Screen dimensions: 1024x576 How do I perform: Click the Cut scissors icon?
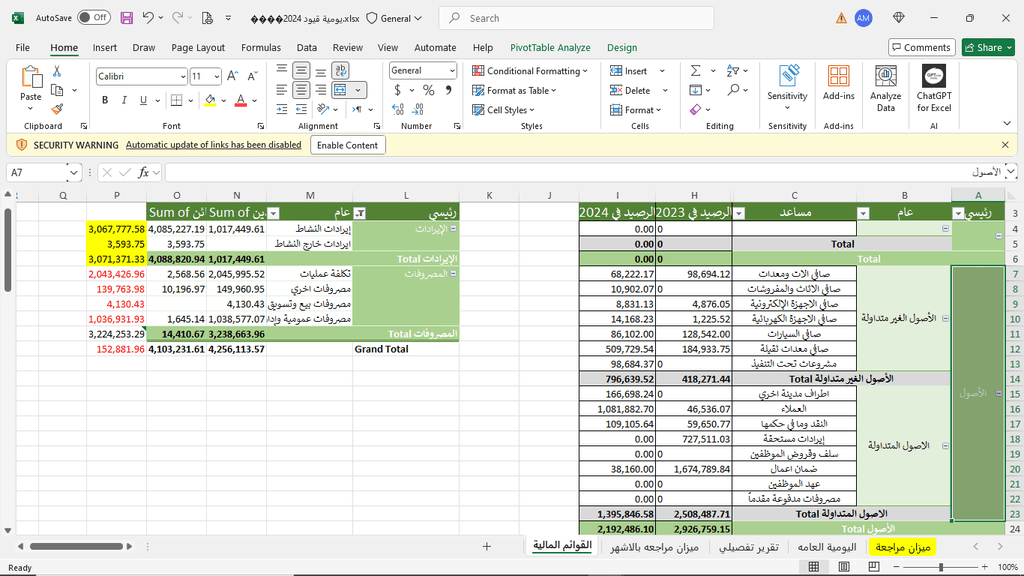coord(57,71)
